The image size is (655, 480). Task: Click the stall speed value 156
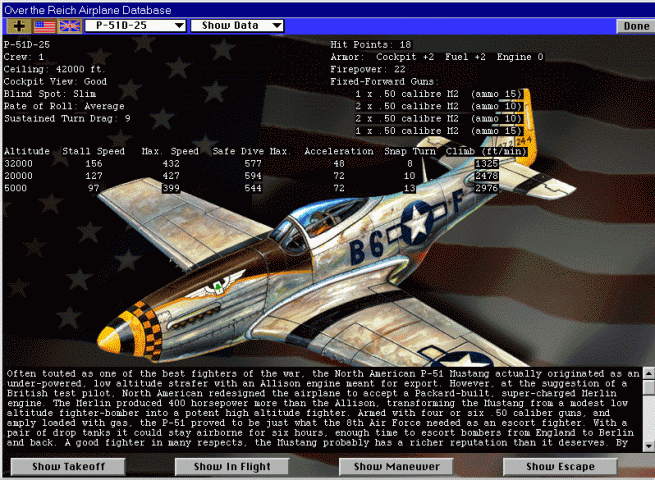point(94,164)
